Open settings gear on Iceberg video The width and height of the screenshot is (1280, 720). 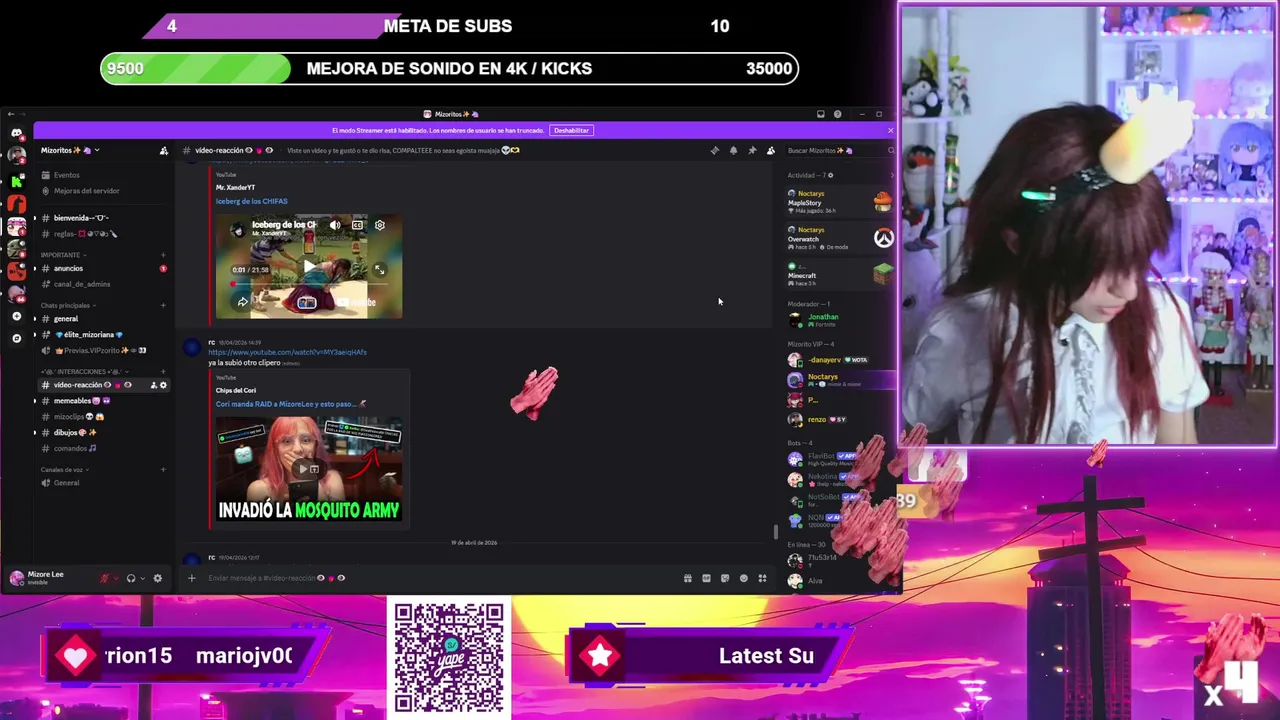coord(380,225)
